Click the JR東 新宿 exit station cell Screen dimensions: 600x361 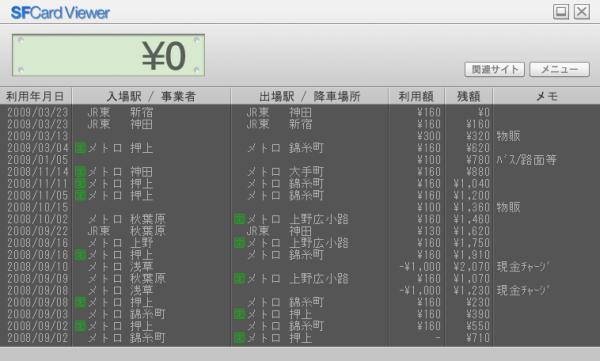coord(279,124)
